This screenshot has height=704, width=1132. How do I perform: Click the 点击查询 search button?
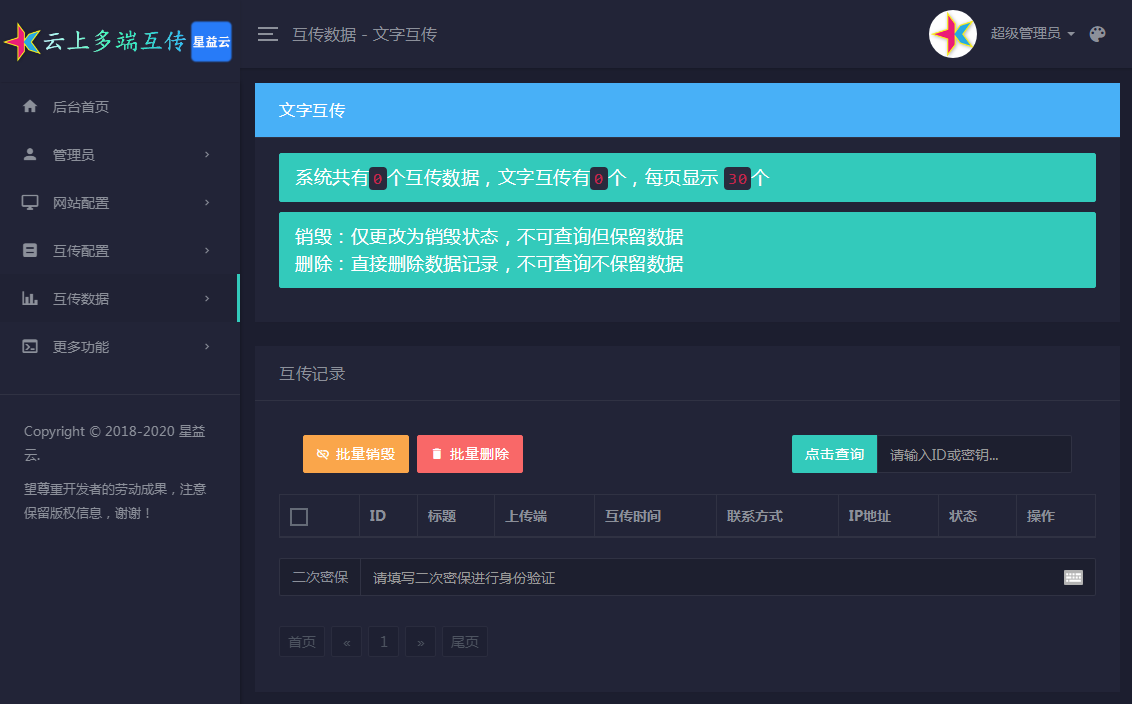(x=834, y=453)
